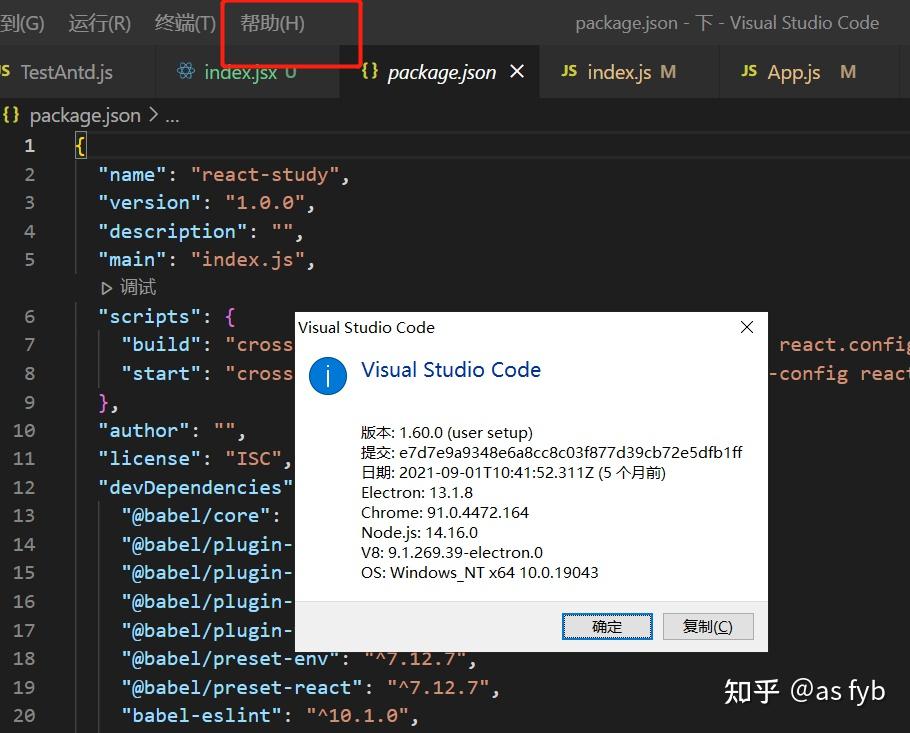Image resolution: width=910 pixels, height=733 pixels.
Task: Click the React icon on index.jsx tab
Action: click(x=186, y=71)
